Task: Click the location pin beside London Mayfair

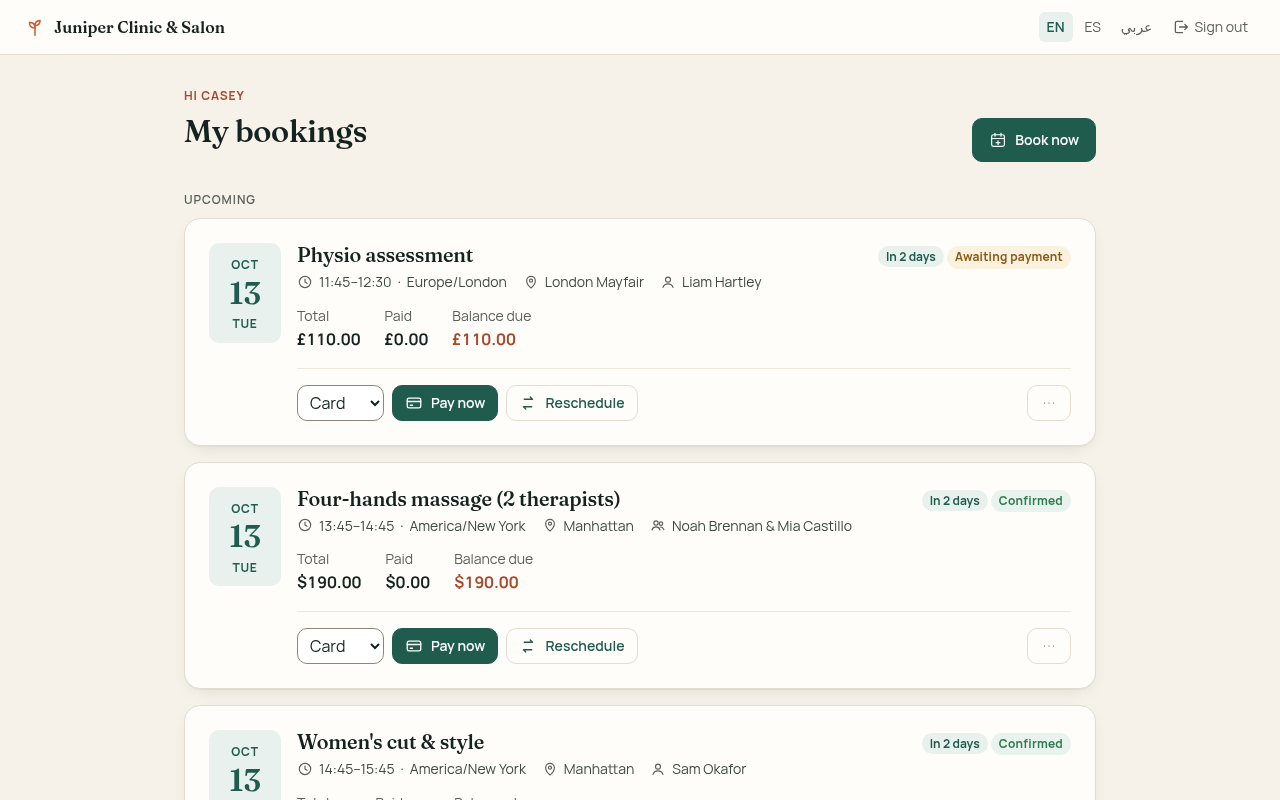Action: tap(531, 282)
